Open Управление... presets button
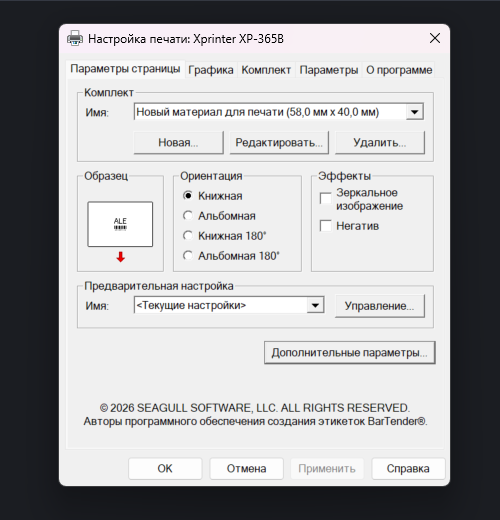Image resolution: width=500 pixels, height=520 pixels. click(380, 306)
